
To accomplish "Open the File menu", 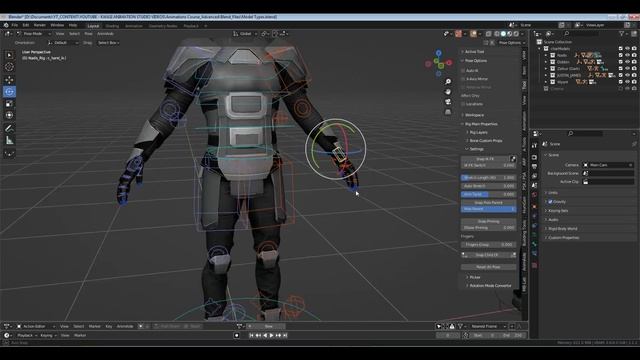I will point(15,25).
